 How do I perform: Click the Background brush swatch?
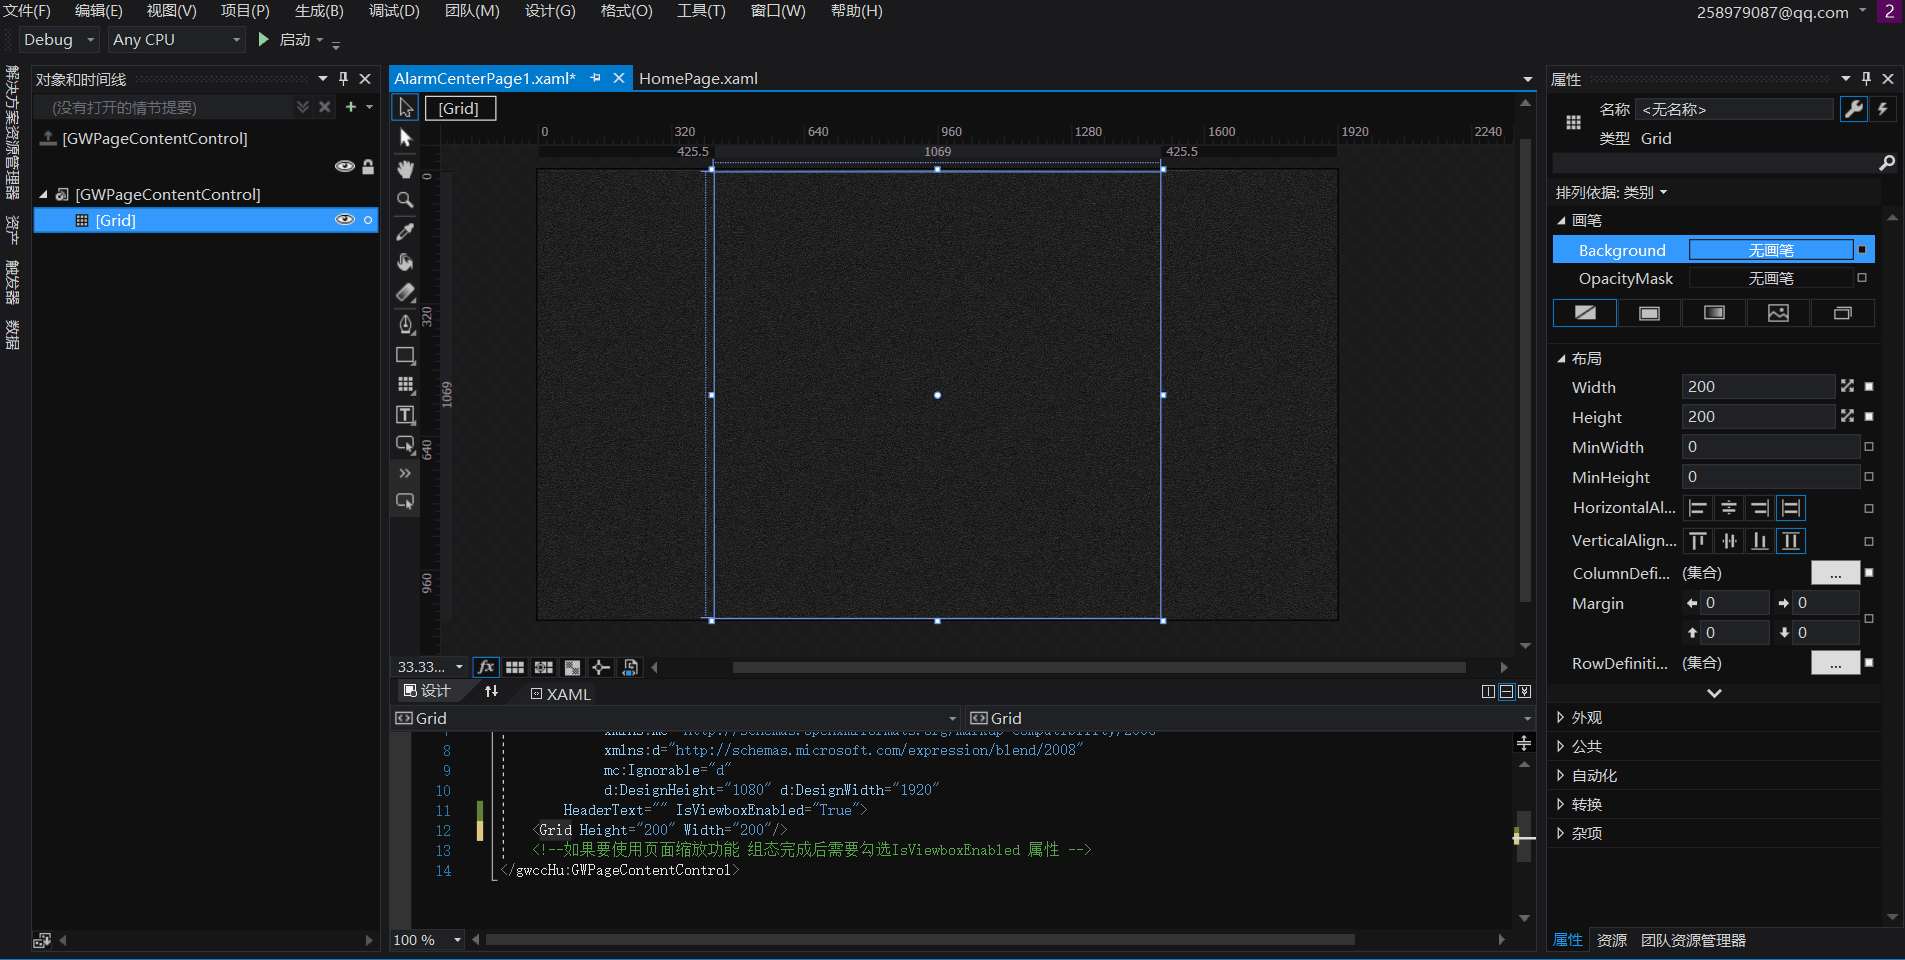(x=1770, y=250)
